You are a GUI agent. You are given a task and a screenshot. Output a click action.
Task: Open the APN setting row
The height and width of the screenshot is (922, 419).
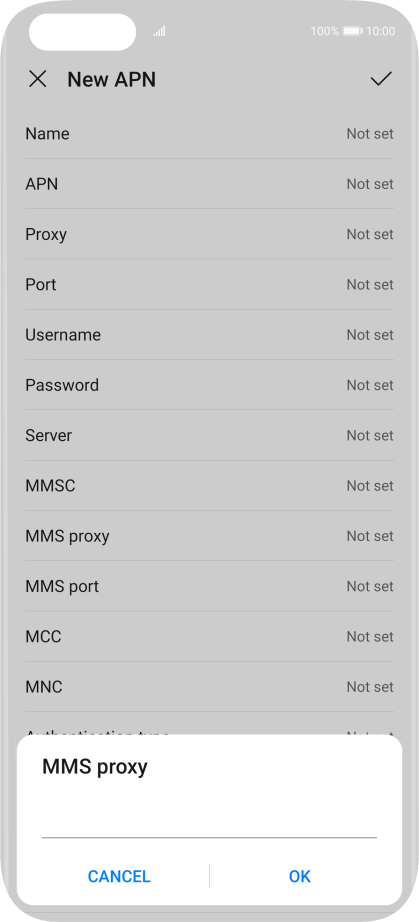click(x=209, y=184)
